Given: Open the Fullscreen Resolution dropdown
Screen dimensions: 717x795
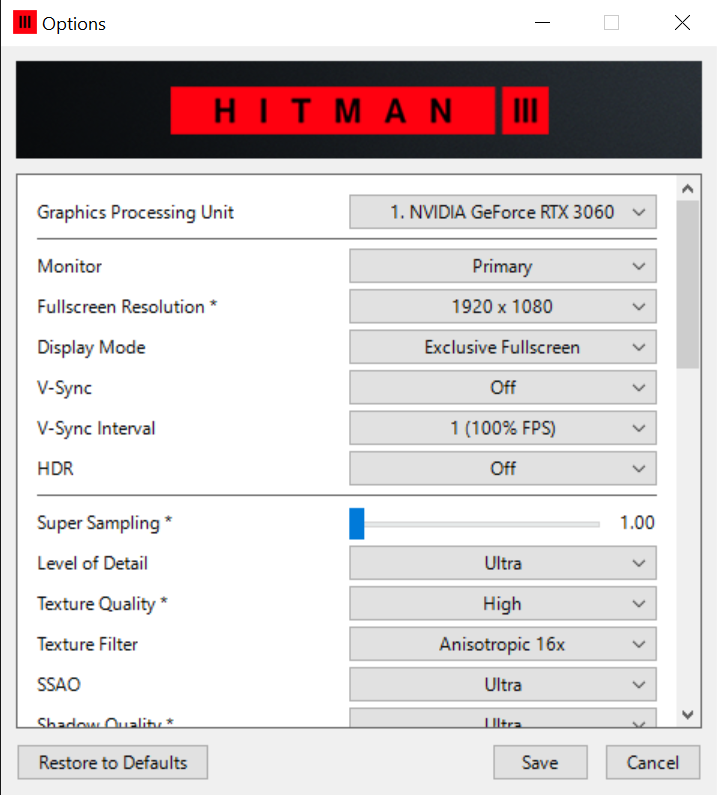Looking at the screenshot, I should (502, 307).
